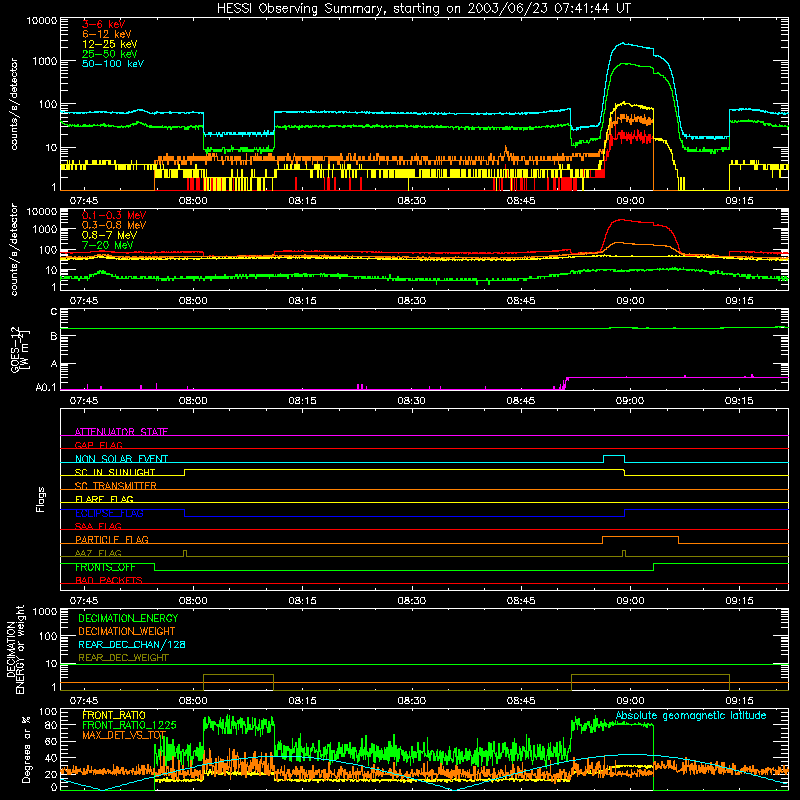
Task: Click the 09:15 time tick below the GOES panel
Action: [x=739, y=401]
